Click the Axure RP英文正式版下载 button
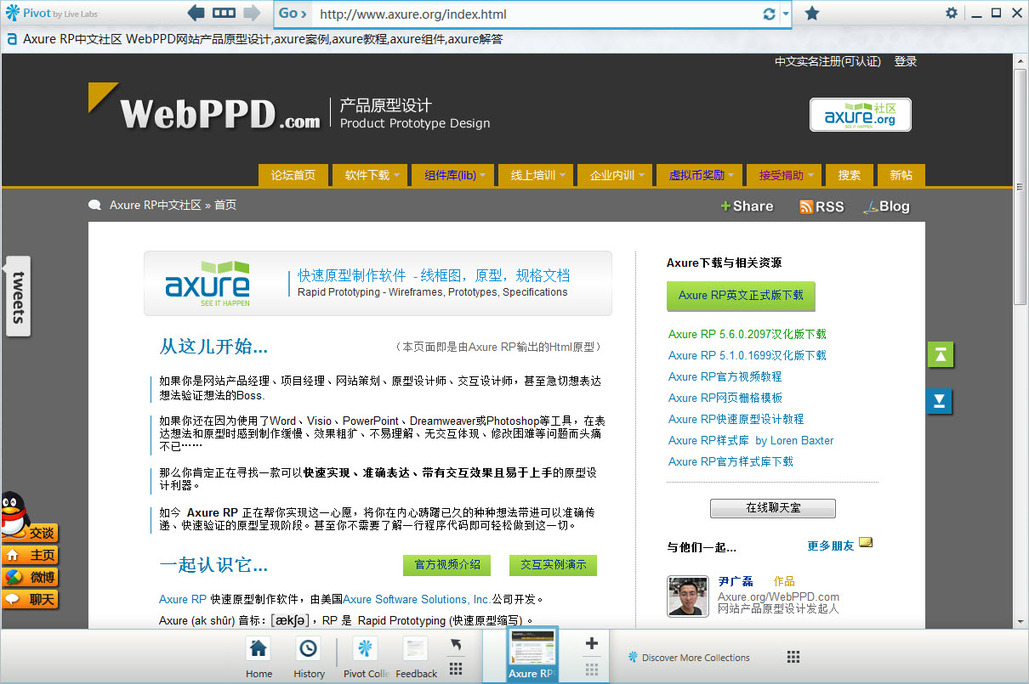1029x684 pixels. tap(740, 295)
